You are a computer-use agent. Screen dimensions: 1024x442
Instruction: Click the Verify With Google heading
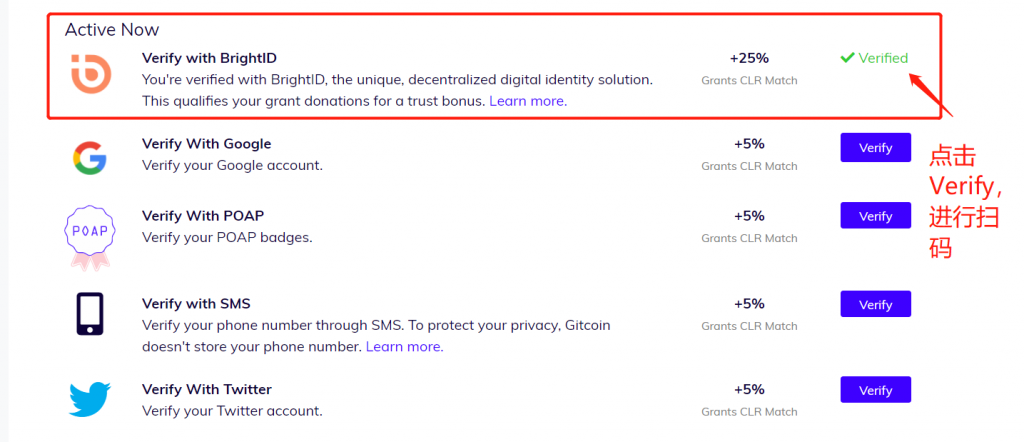point(206,144)
